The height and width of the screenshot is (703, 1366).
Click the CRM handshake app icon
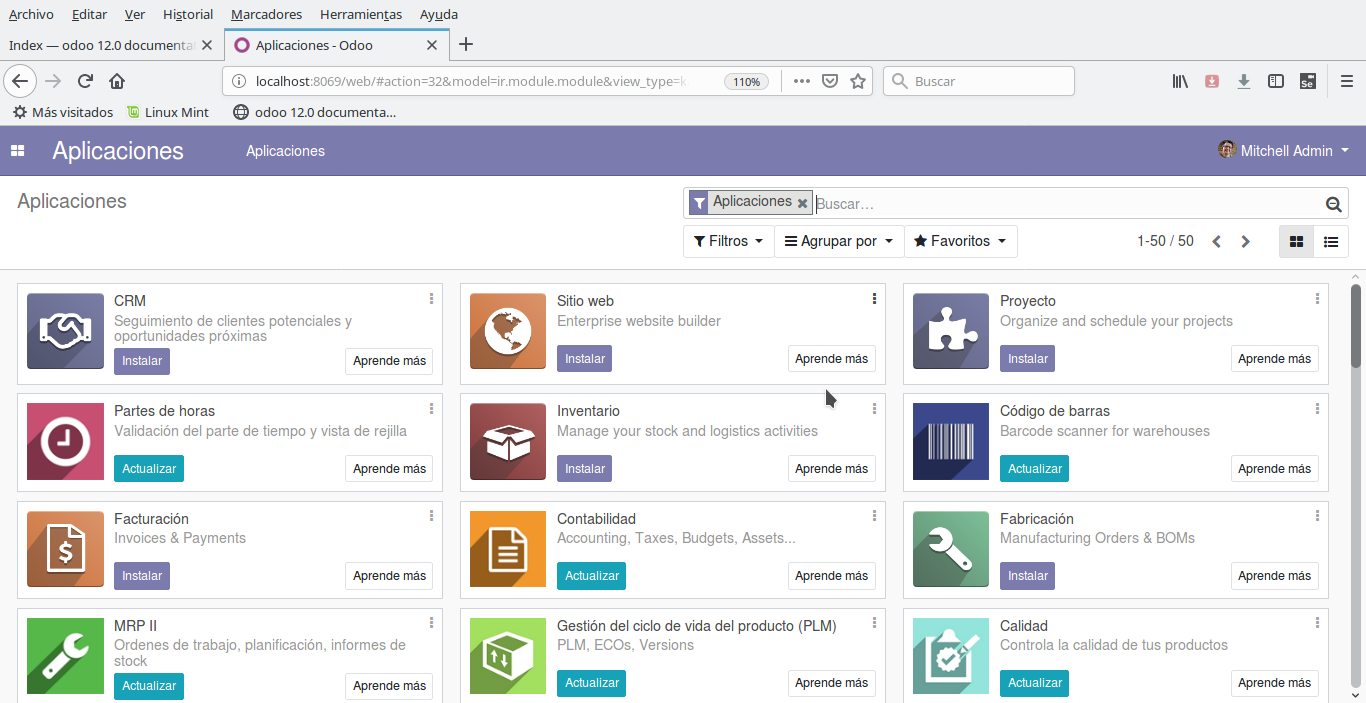(x=64, y=331)
